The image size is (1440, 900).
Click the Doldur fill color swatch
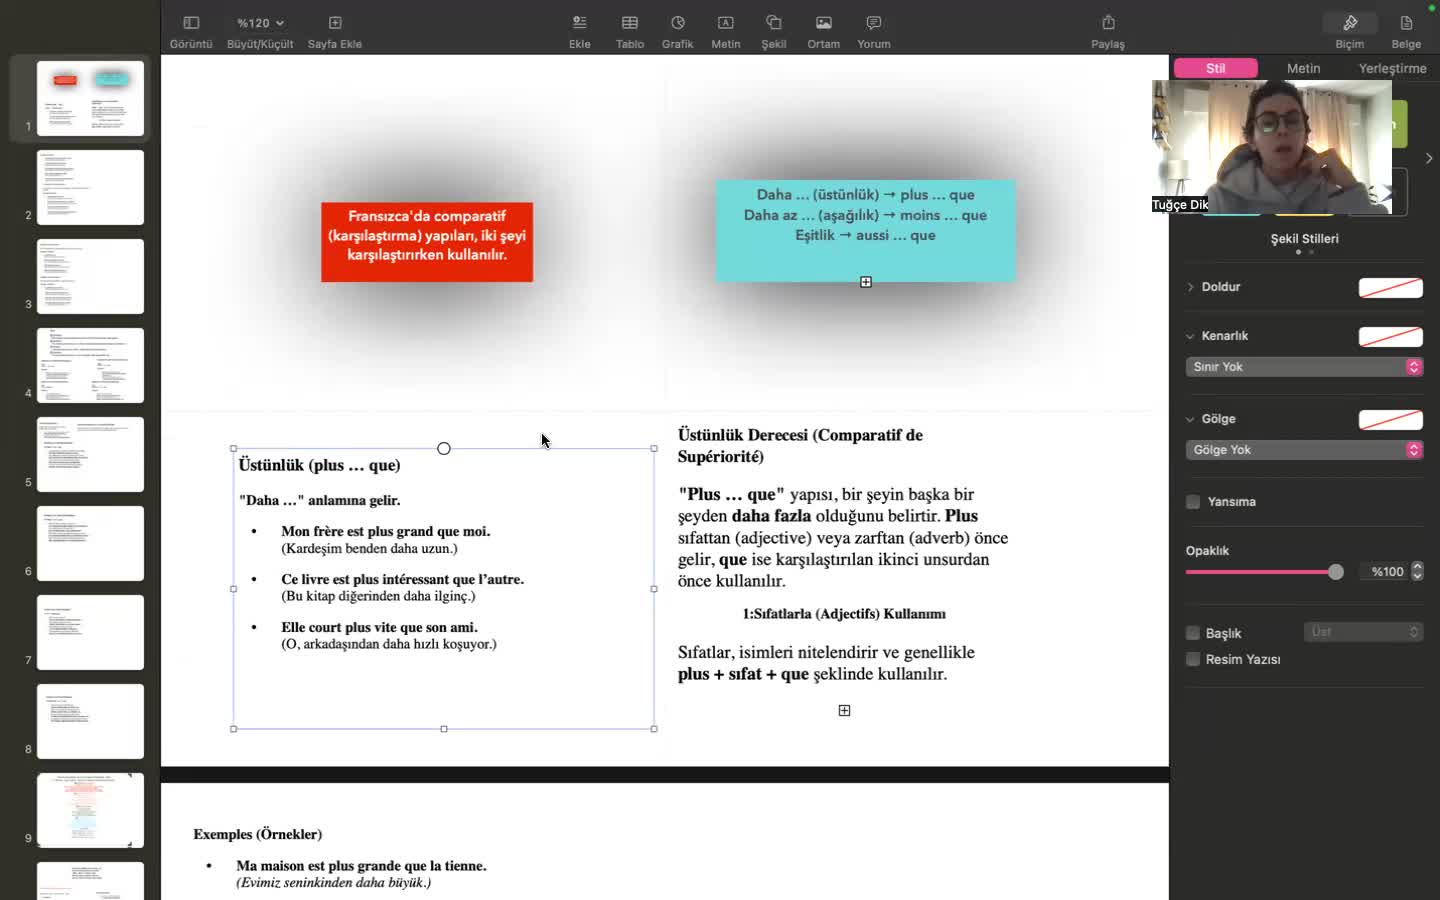pyautogui.click(x=1391, y=288)
